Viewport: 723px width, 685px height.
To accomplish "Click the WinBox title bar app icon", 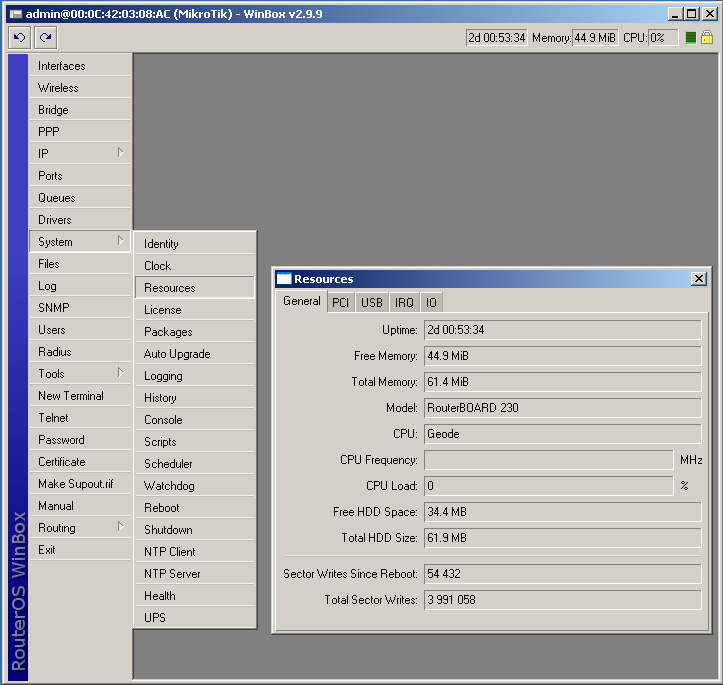I will (x=16, y=14).
